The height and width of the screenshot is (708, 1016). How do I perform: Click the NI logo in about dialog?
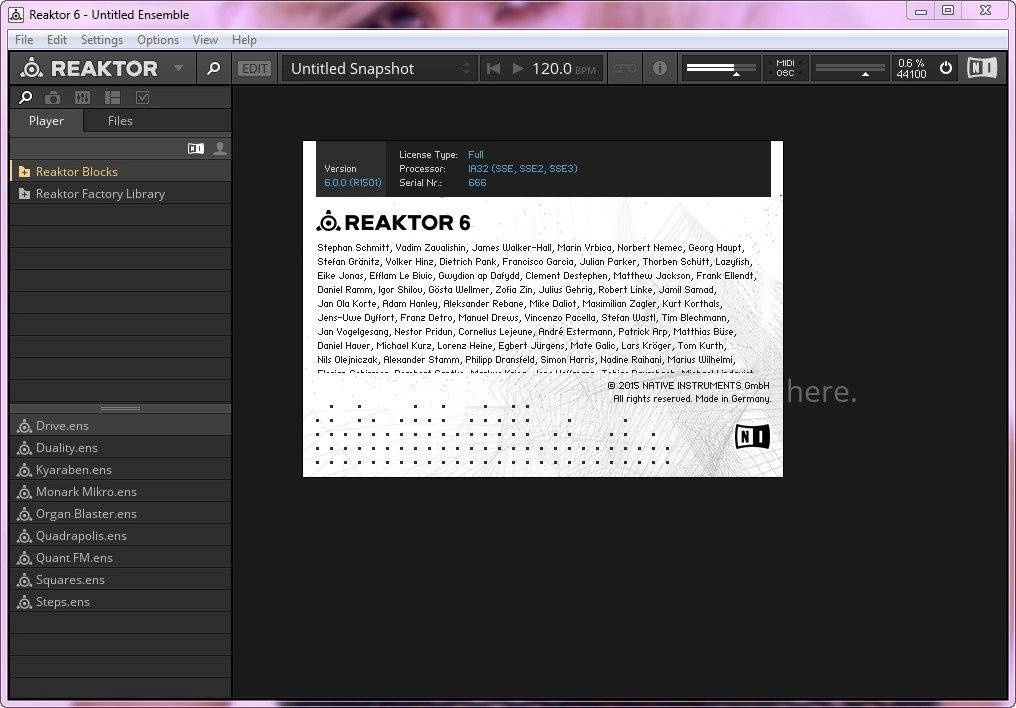tap(752, 437)
